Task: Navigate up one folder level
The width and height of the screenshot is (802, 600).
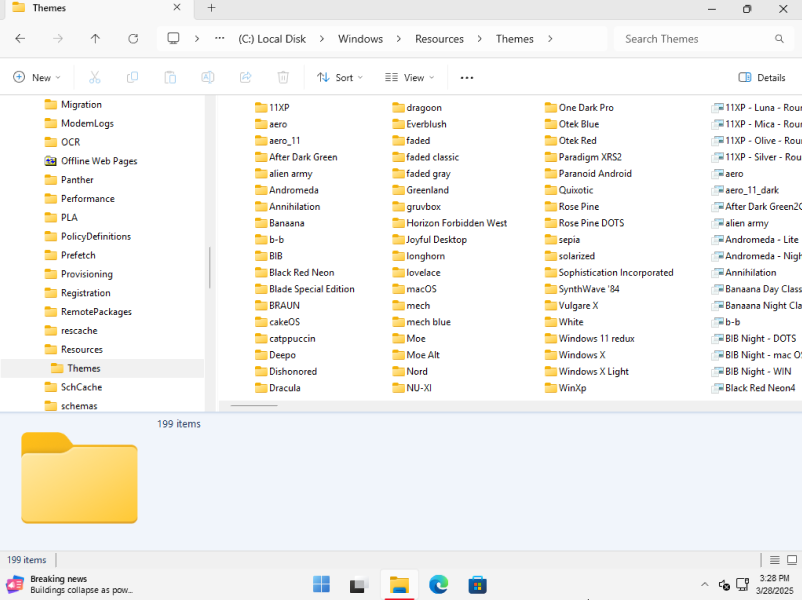Action: tap(95, 38)
